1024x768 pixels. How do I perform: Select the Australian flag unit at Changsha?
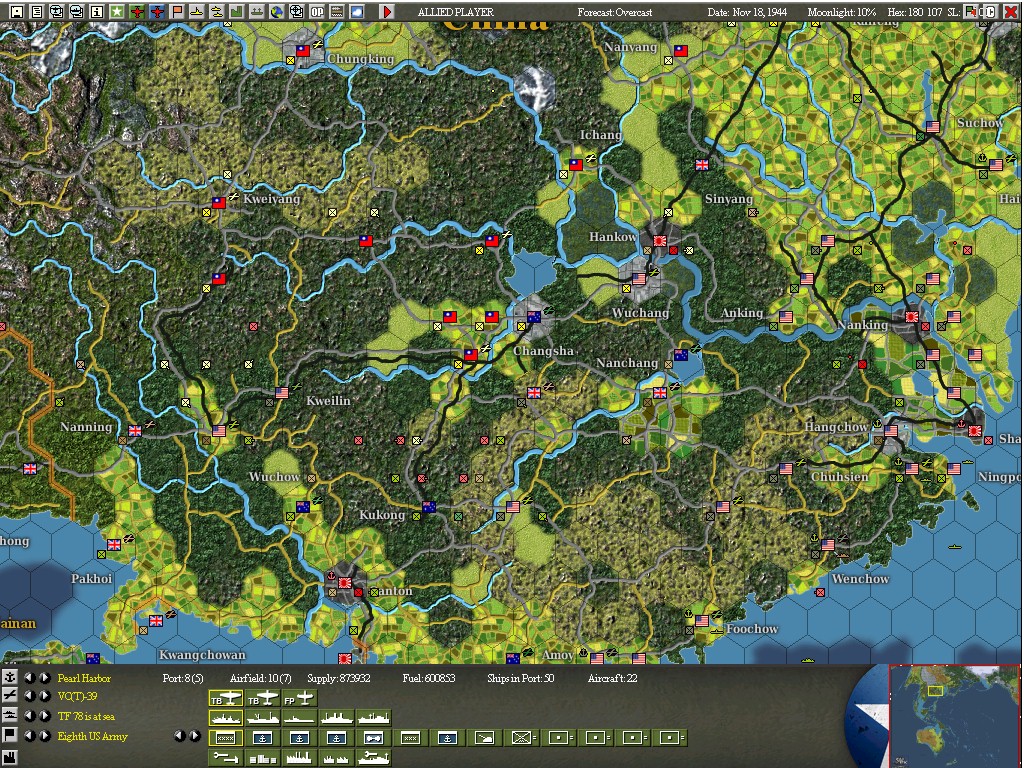pos(534,317)
